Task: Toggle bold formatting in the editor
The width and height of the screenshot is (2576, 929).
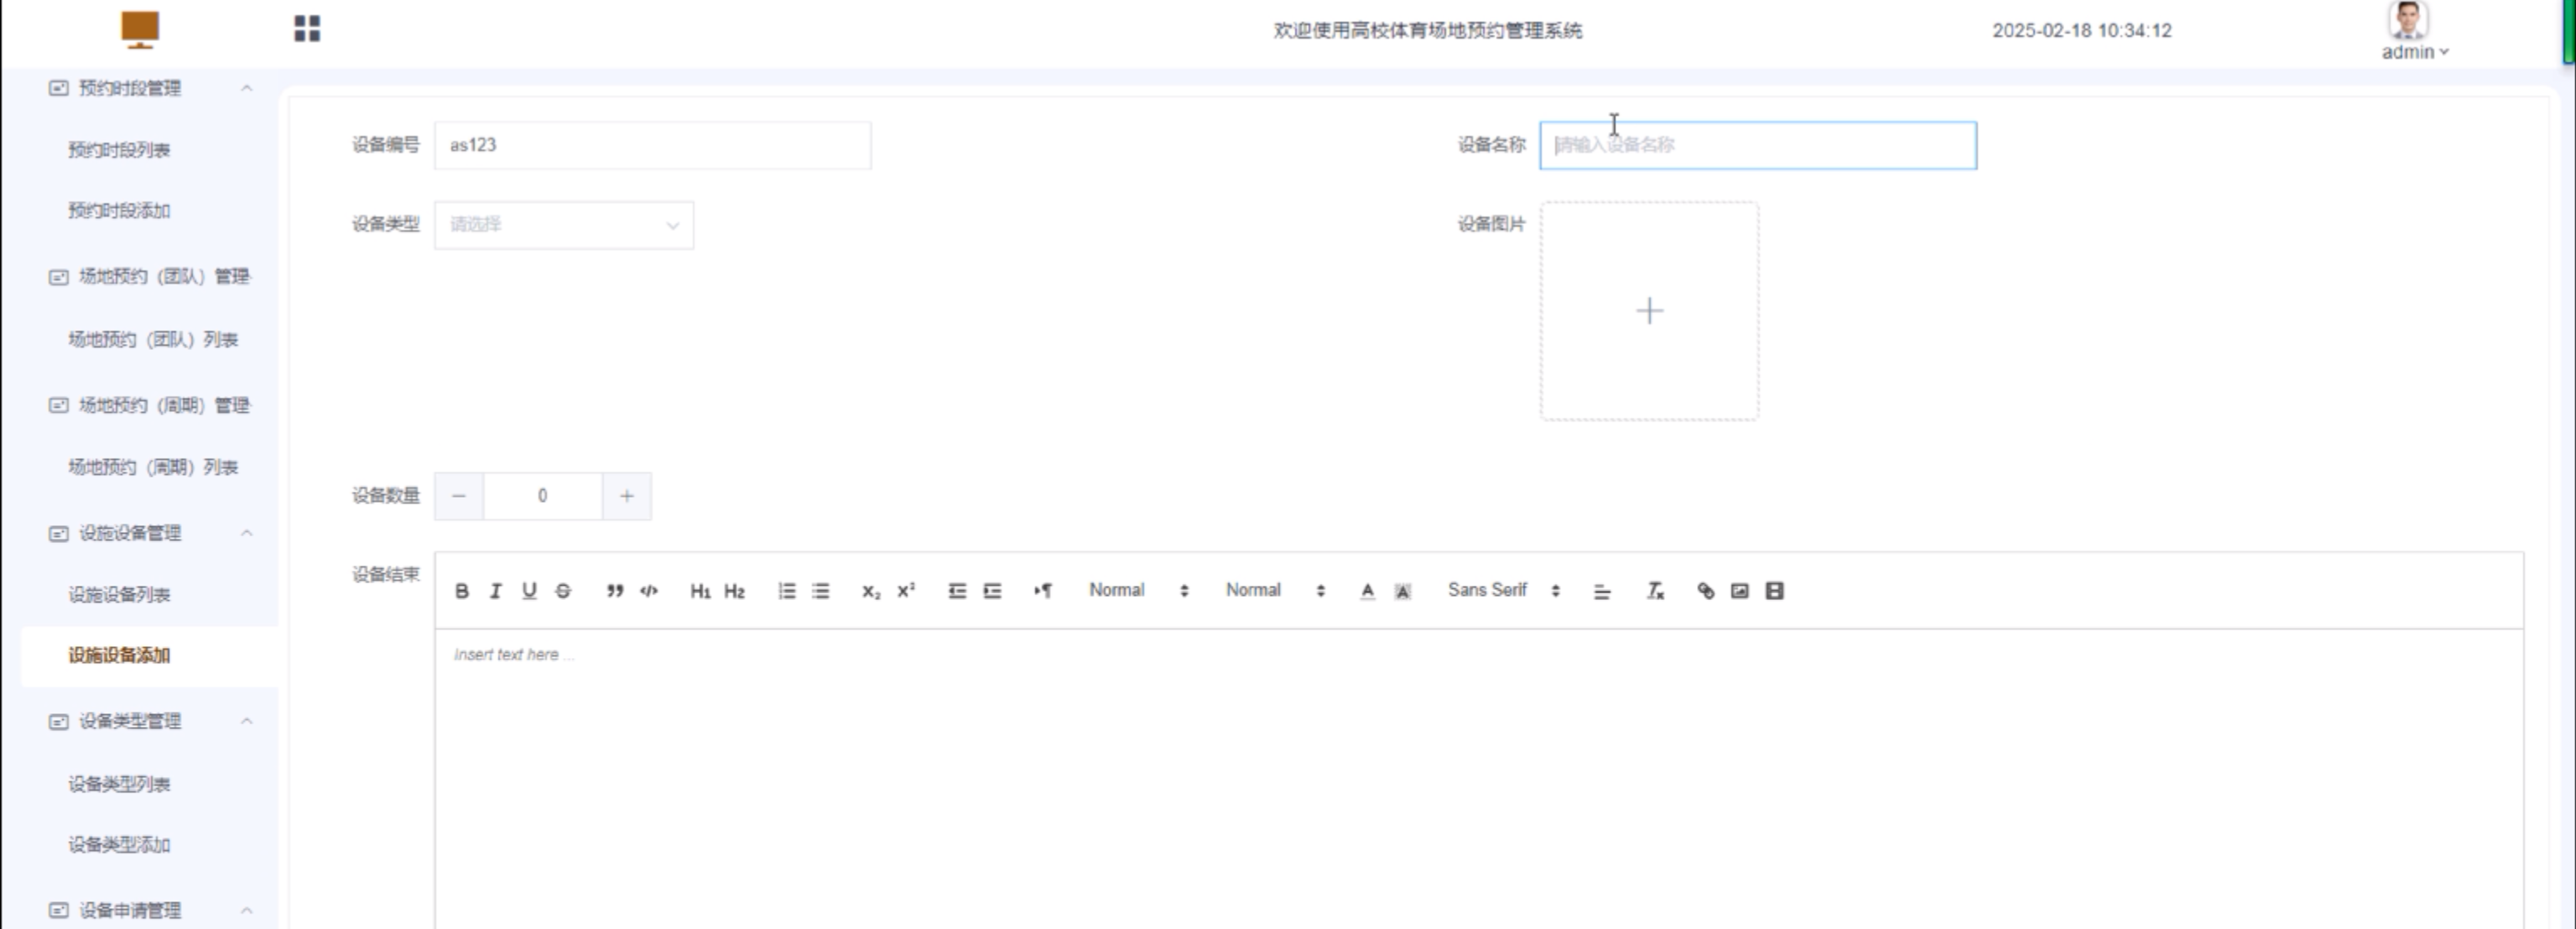Action: 461,591
